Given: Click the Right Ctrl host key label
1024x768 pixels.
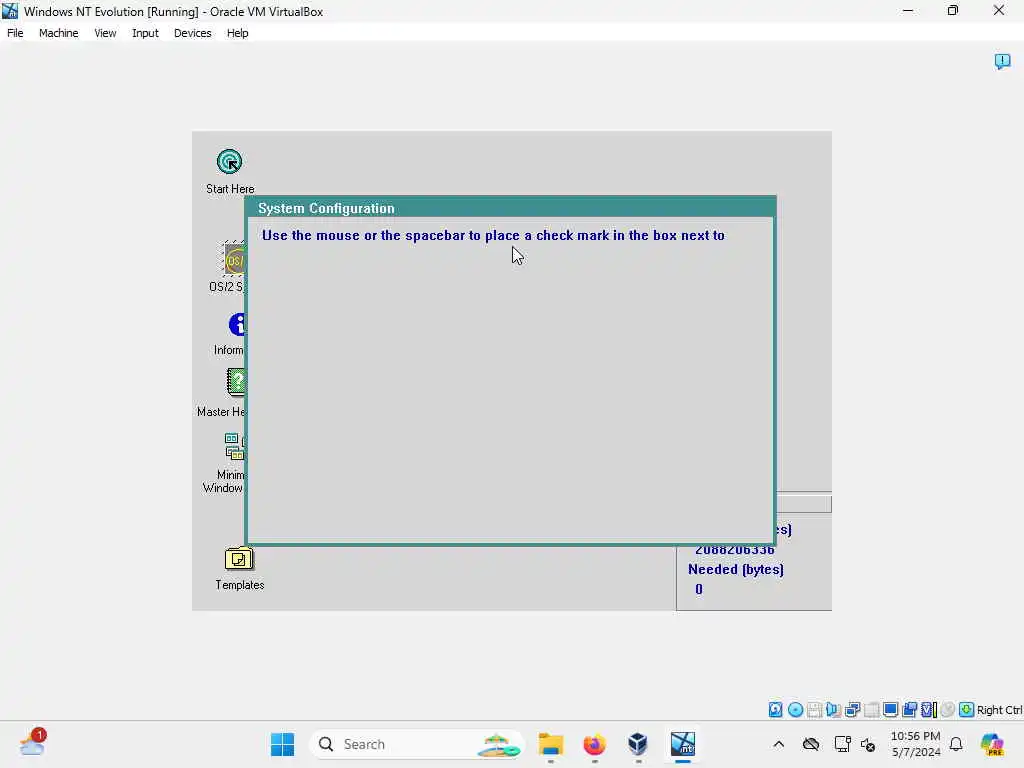Looking at the screenshot, I should 999,710.
